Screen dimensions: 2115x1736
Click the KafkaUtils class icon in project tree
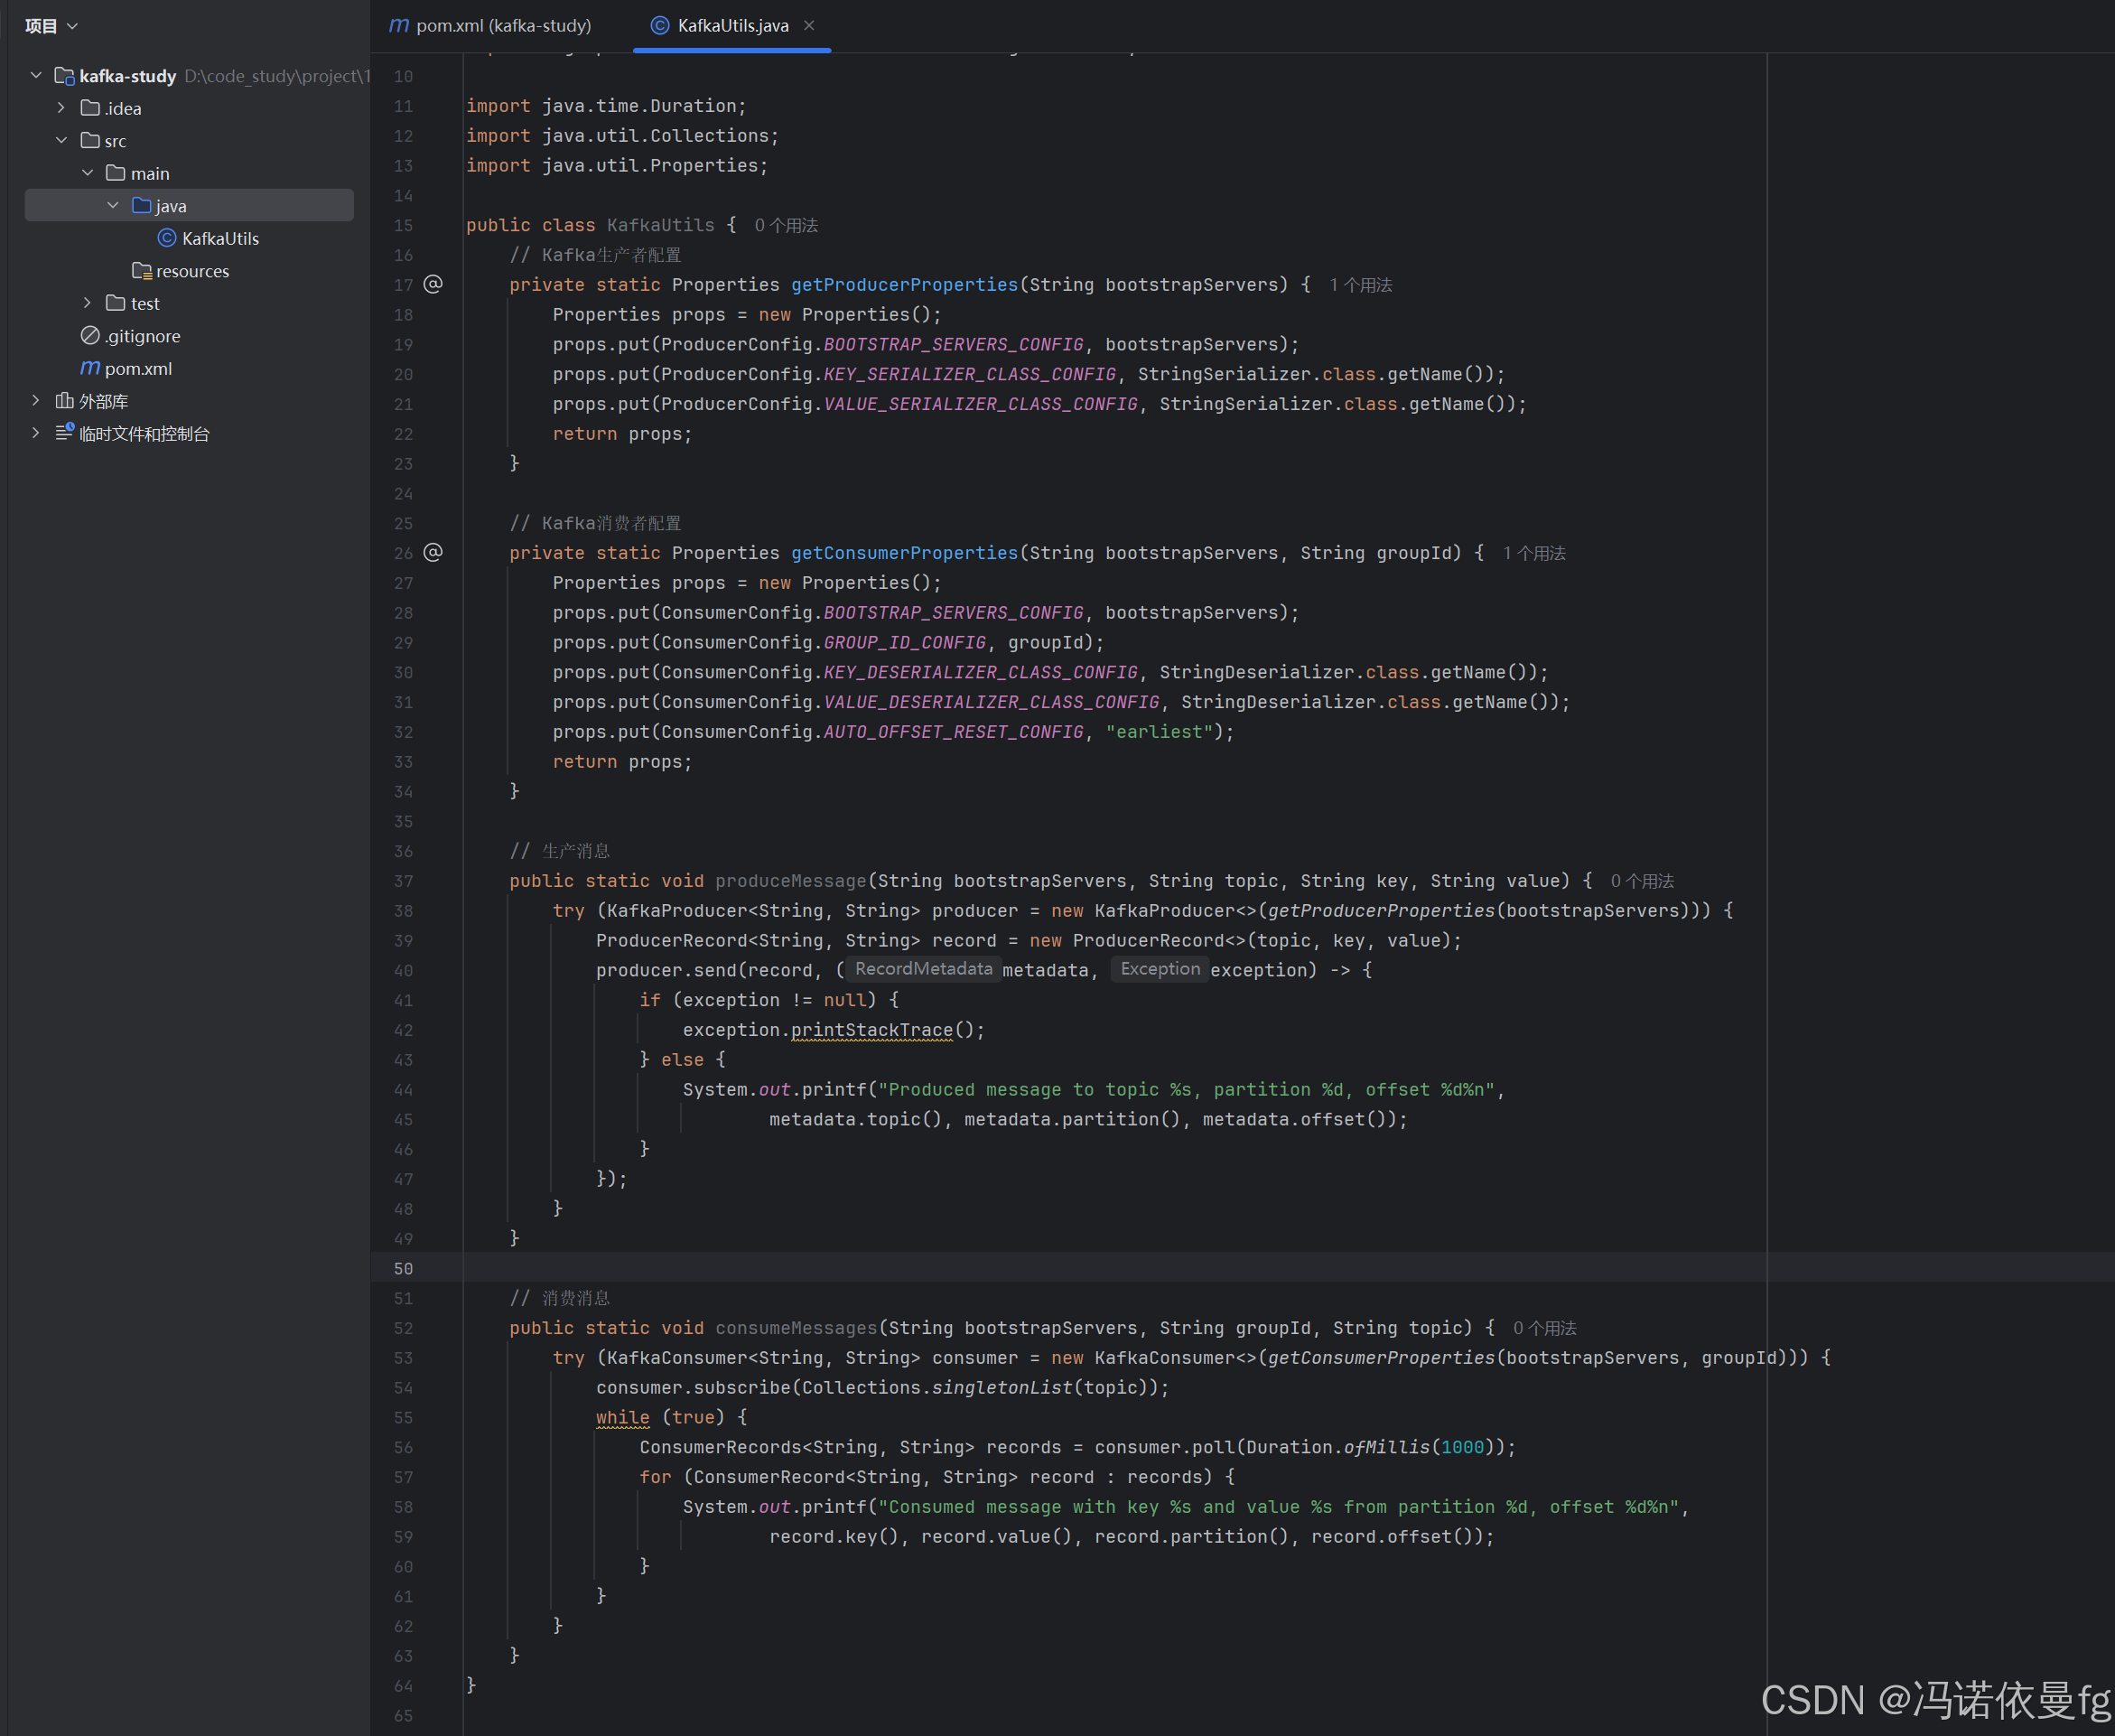[167, 238]
